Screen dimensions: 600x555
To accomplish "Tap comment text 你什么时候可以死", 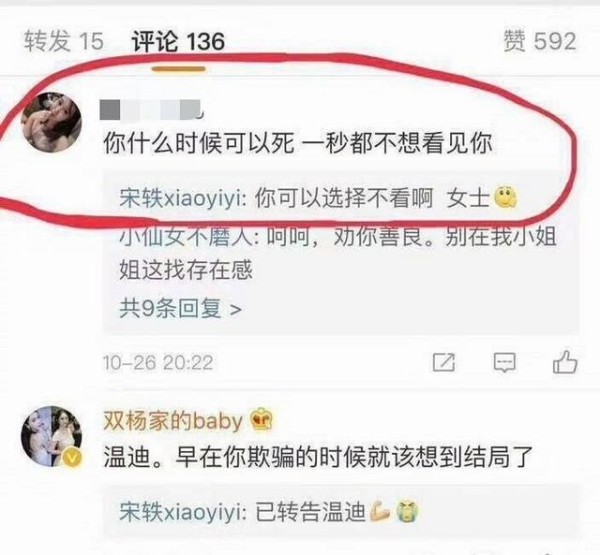I will tap(199, 144).
